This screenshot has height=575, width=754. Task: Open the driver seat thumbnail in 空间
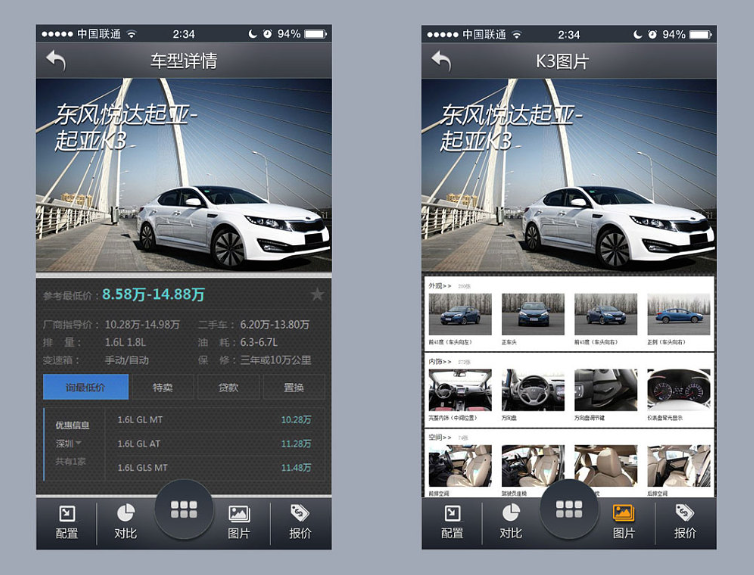(533, 466)
